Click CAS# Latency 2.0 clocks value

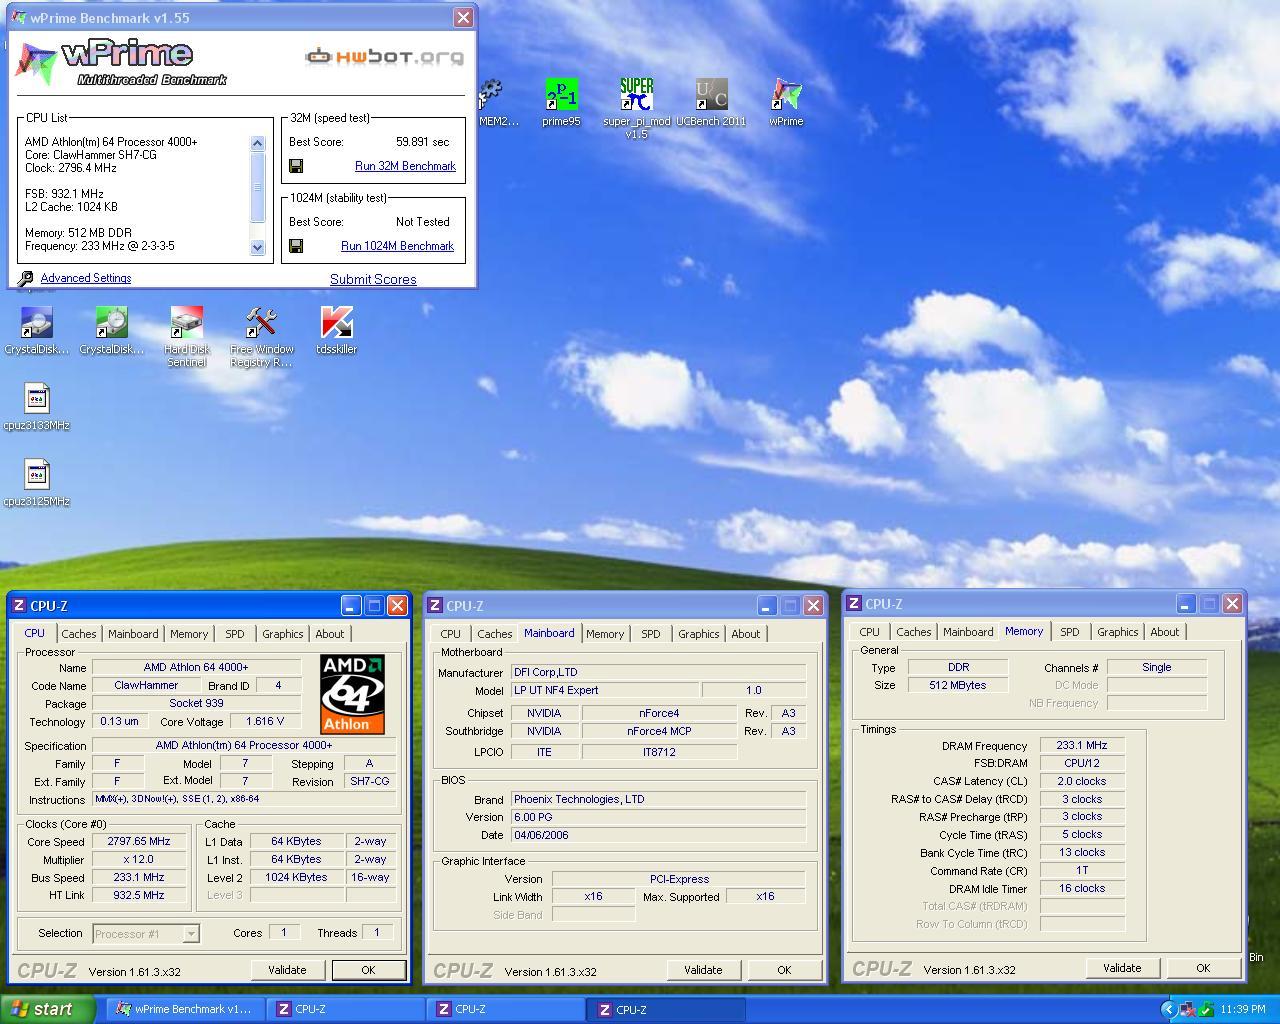(1082, 781)
